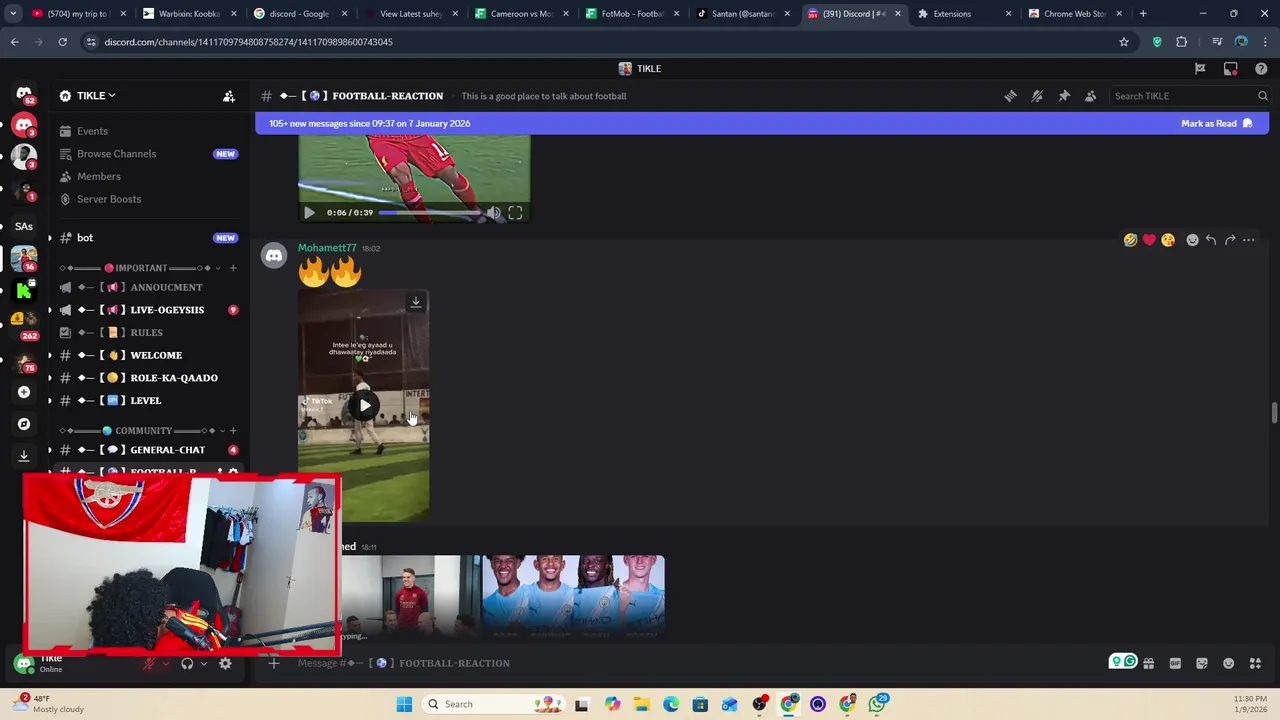
Task: Reply to Mohamett77's message arrow
Action: (1211, 240)
